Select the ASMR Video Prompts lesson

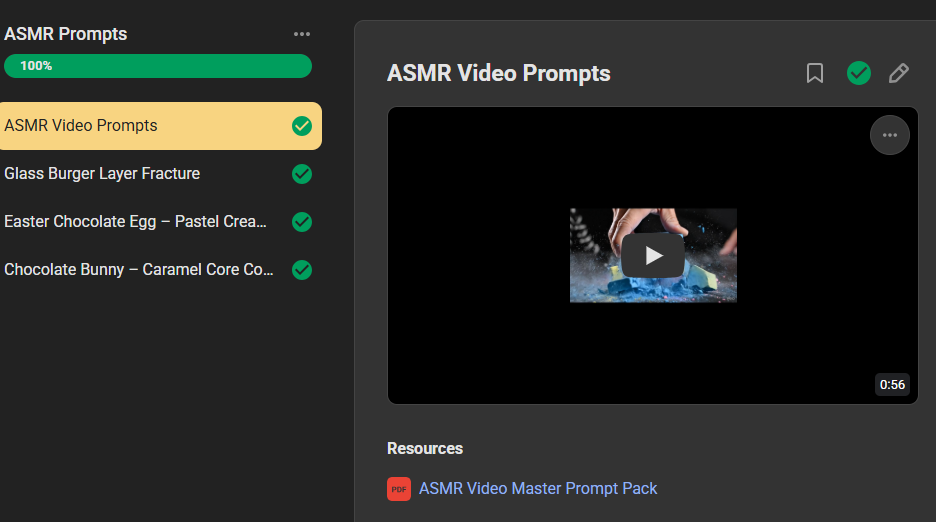(x=160, y=126)
